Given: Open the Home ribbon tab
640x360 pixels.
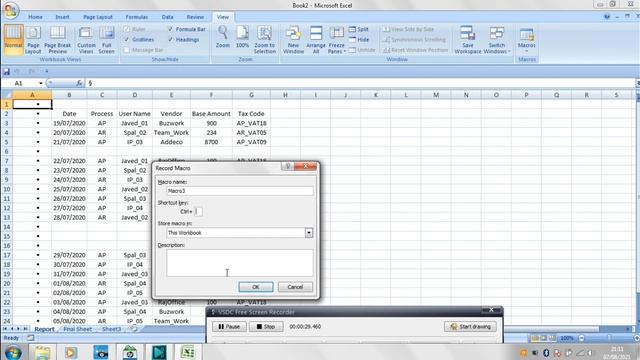Looking at the screenshot, I should pyautogui.click(x=36, y=17).
